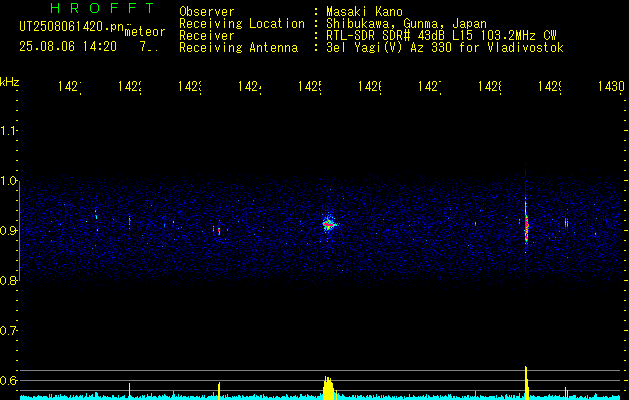The height and width of the screenshot is (400, 629).
Task: Click the 1429 time axis label
Action: (550, 87)
